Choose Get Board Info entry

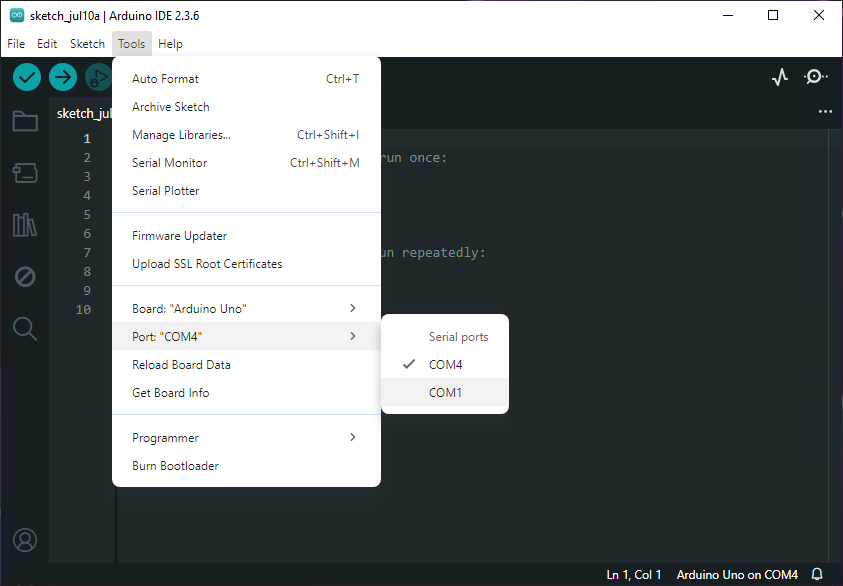click(x=246, y=392)
